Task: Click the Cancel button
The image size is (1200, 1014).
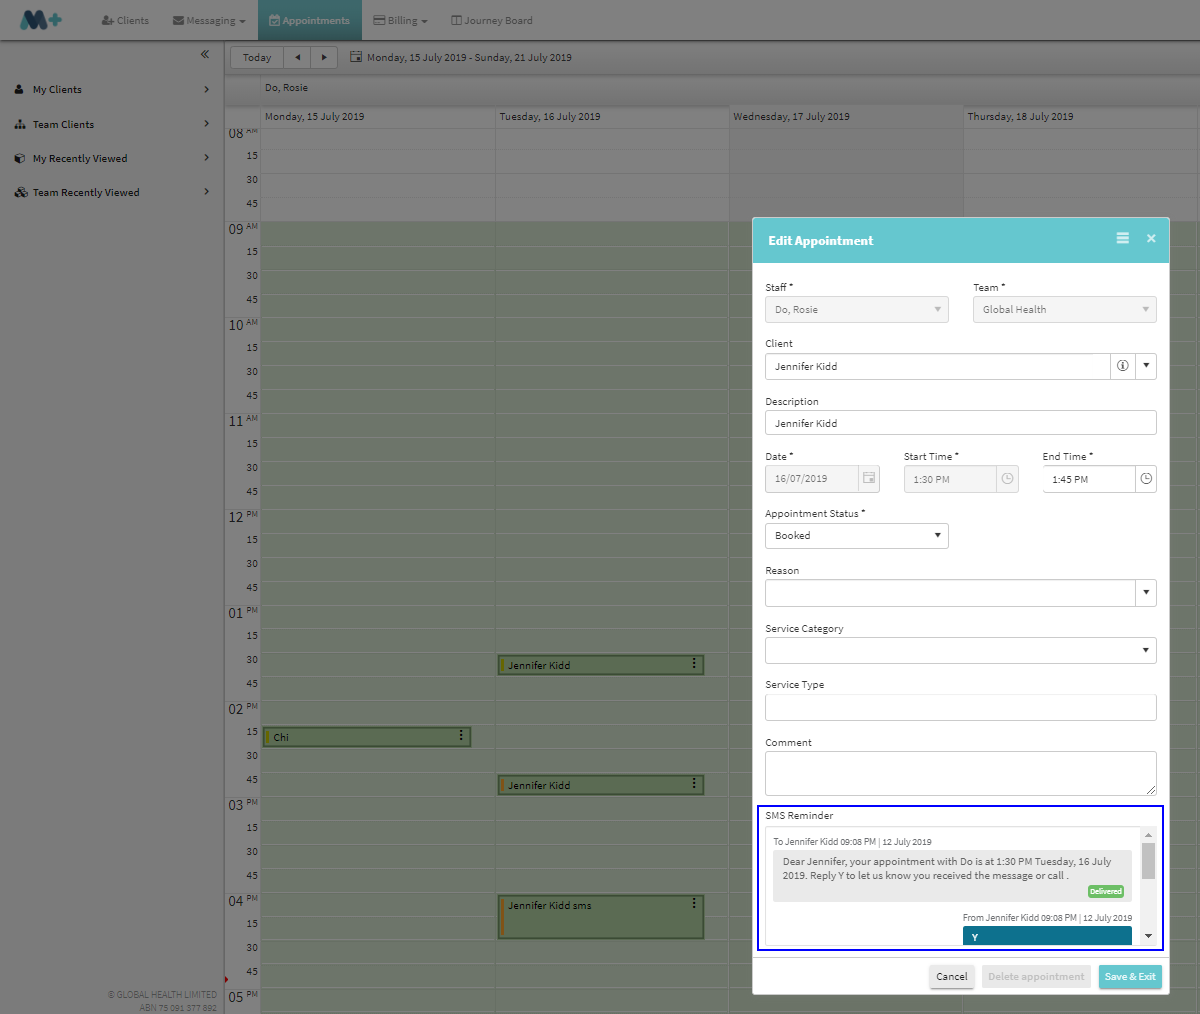Action: coord(951,977)
